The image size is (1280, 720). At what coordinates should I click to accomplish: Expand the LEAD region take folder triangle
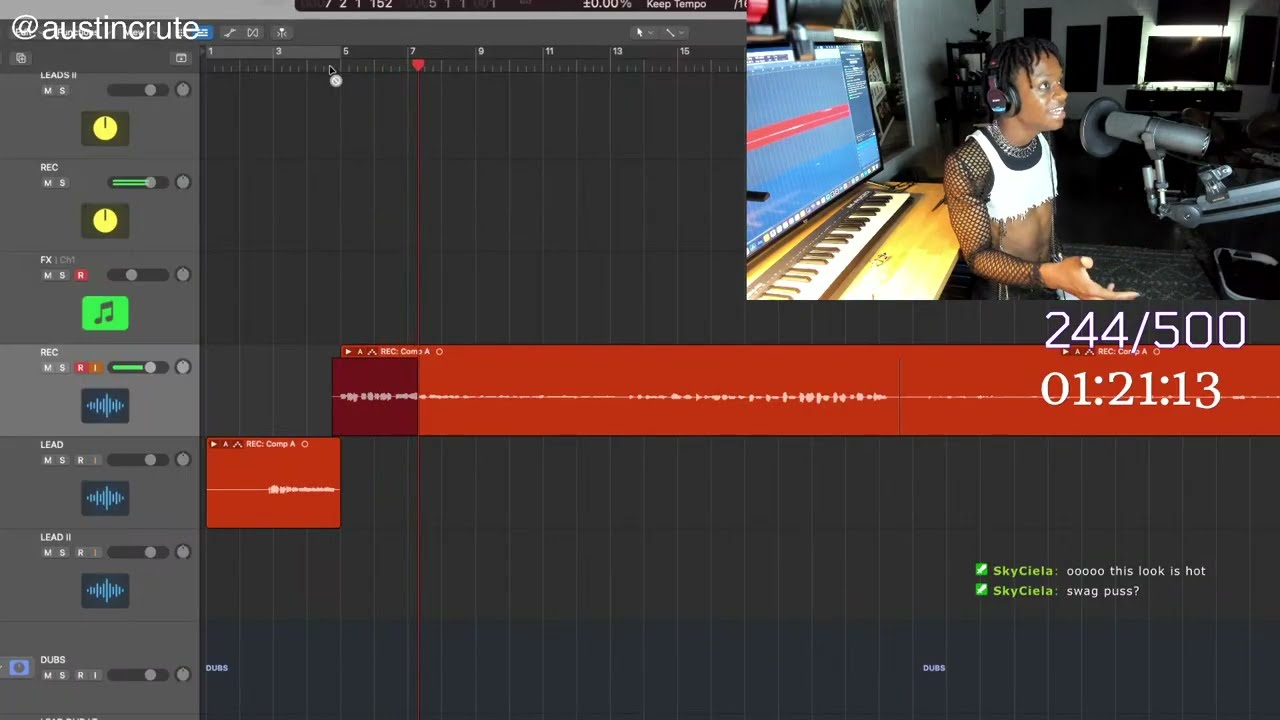click(x=213, y=444)
